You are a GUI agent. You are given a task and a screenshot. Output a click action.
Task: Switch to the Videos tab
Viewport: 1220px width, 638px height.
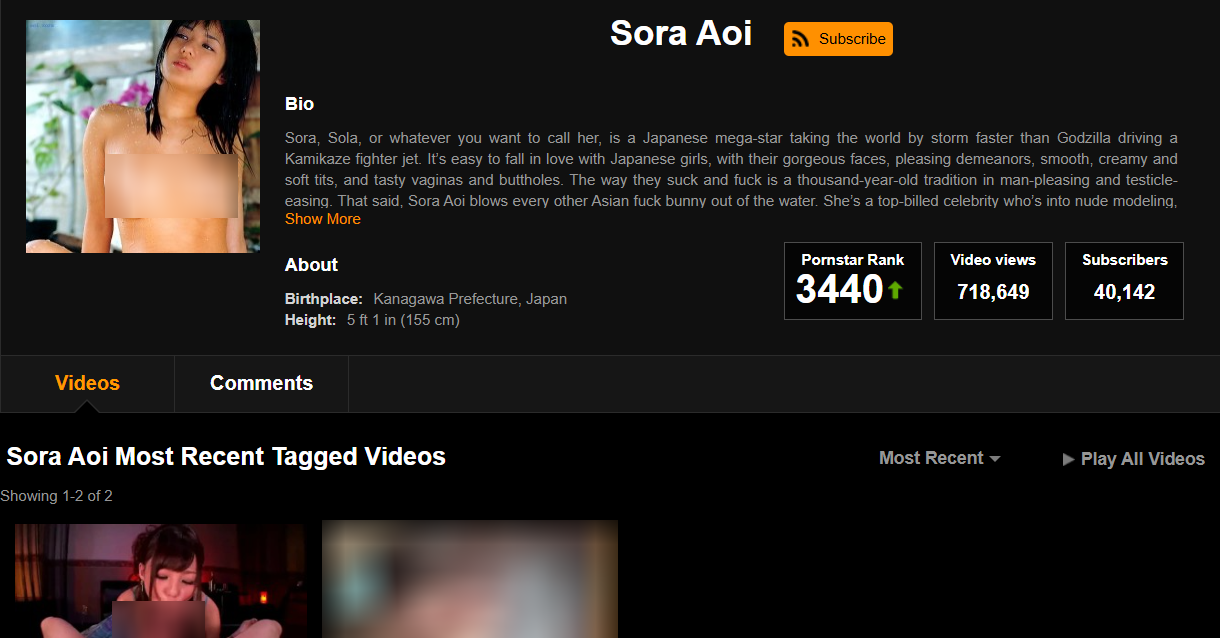(87, 383)
